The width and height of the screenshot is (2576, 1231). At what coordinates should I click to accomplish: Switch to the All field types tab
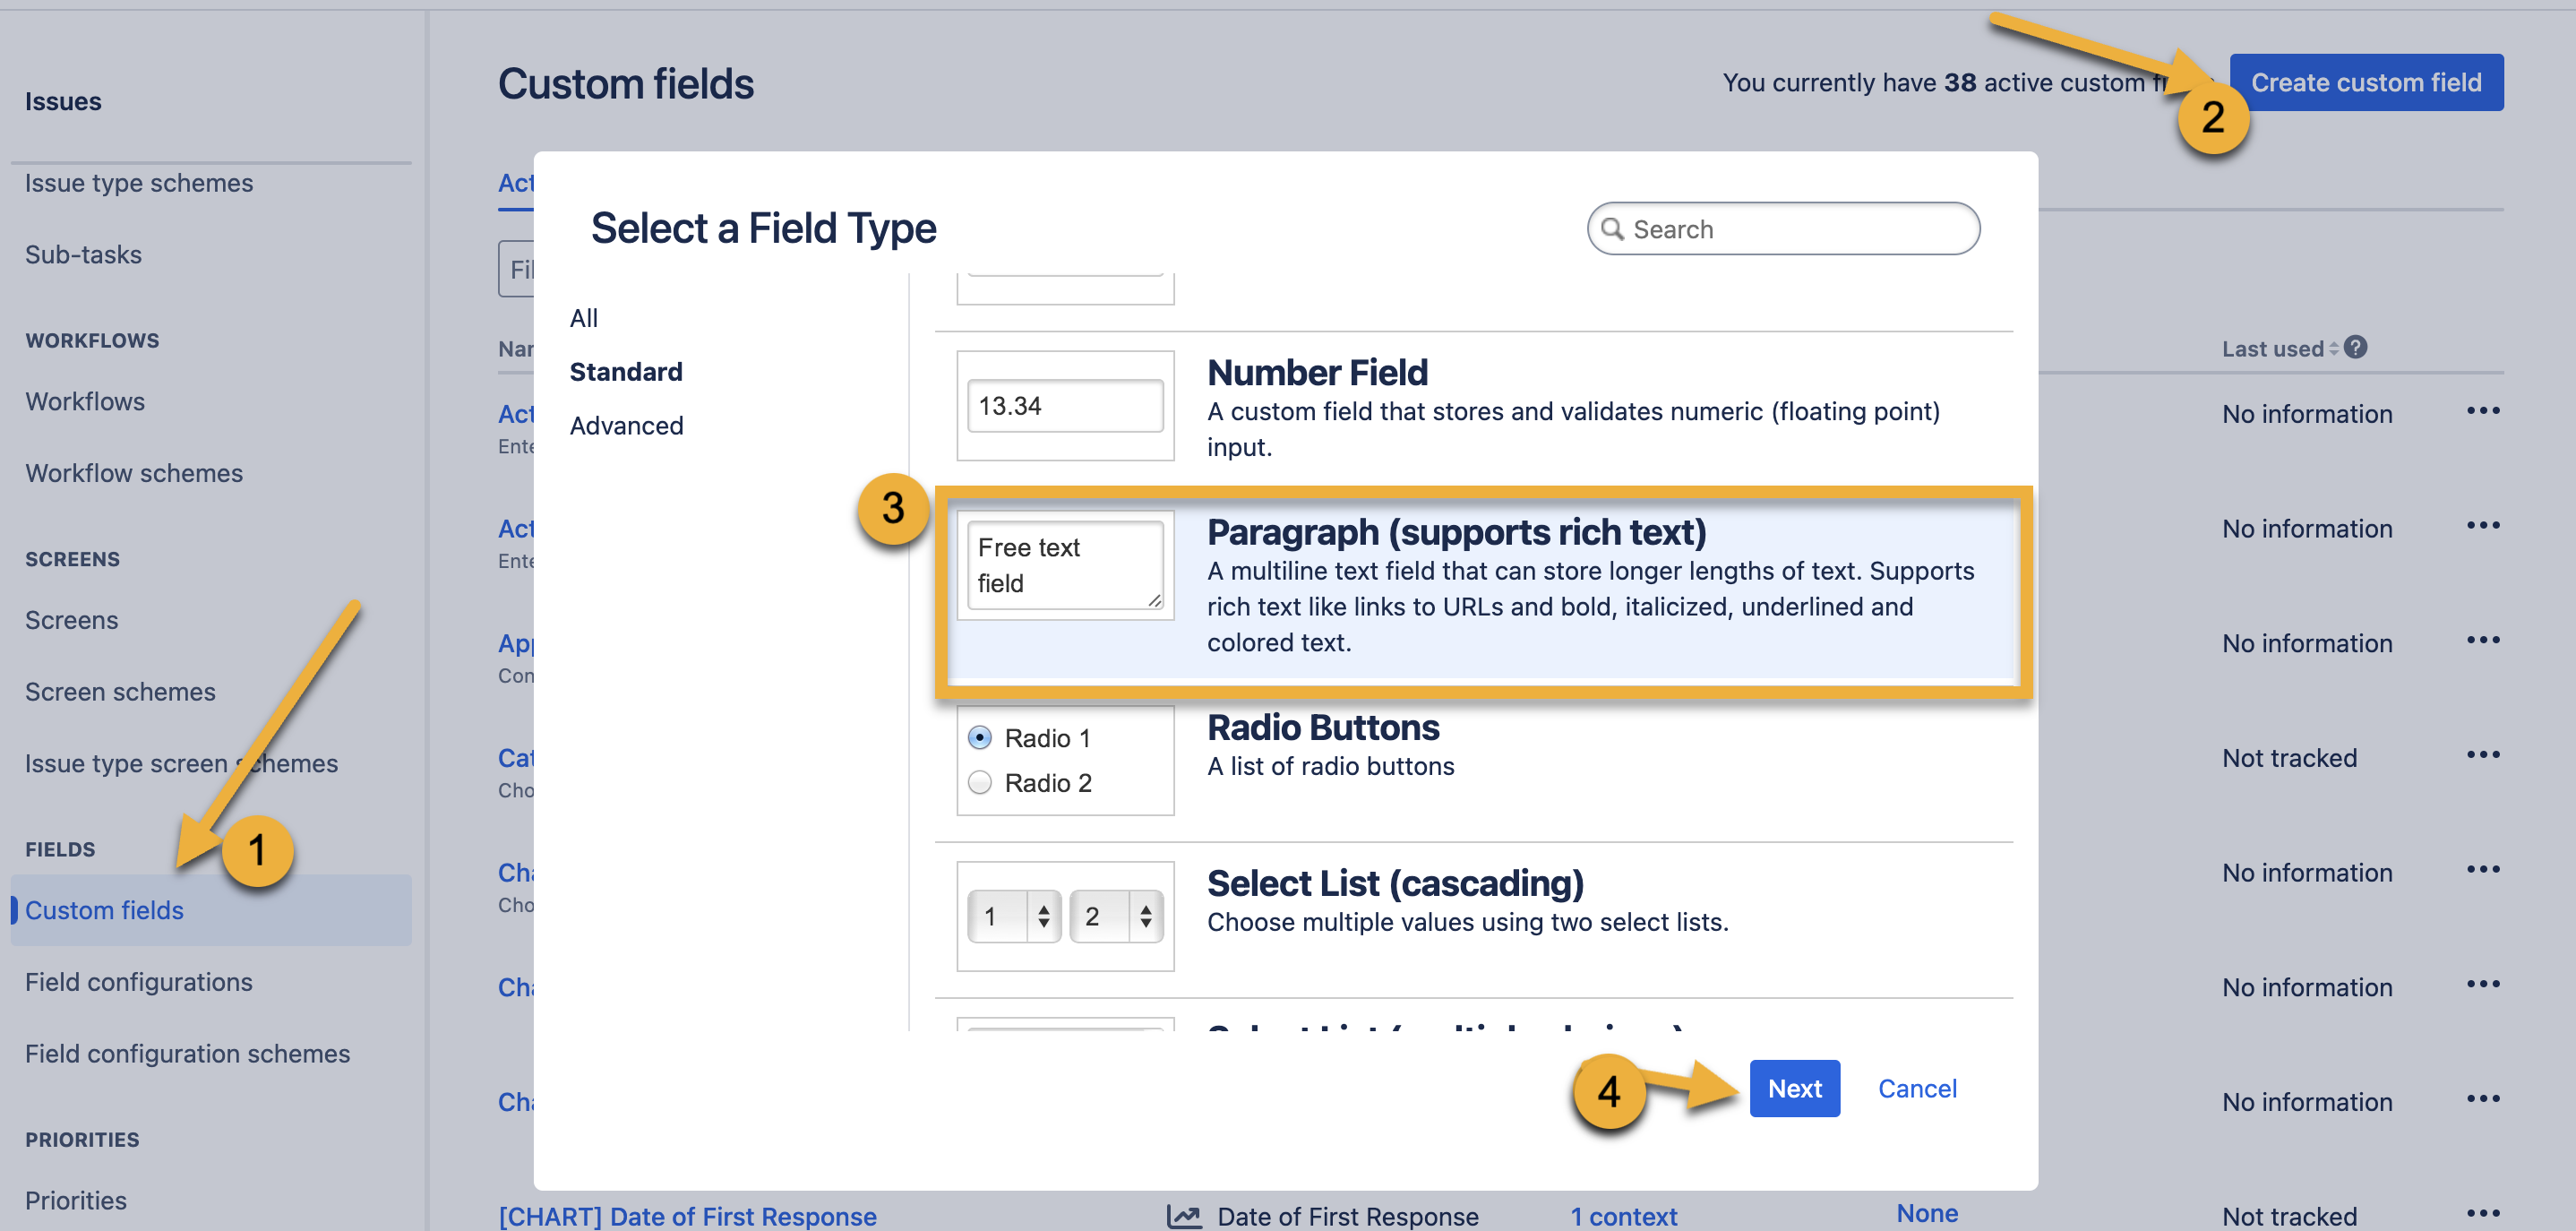[x=584, y=318]
